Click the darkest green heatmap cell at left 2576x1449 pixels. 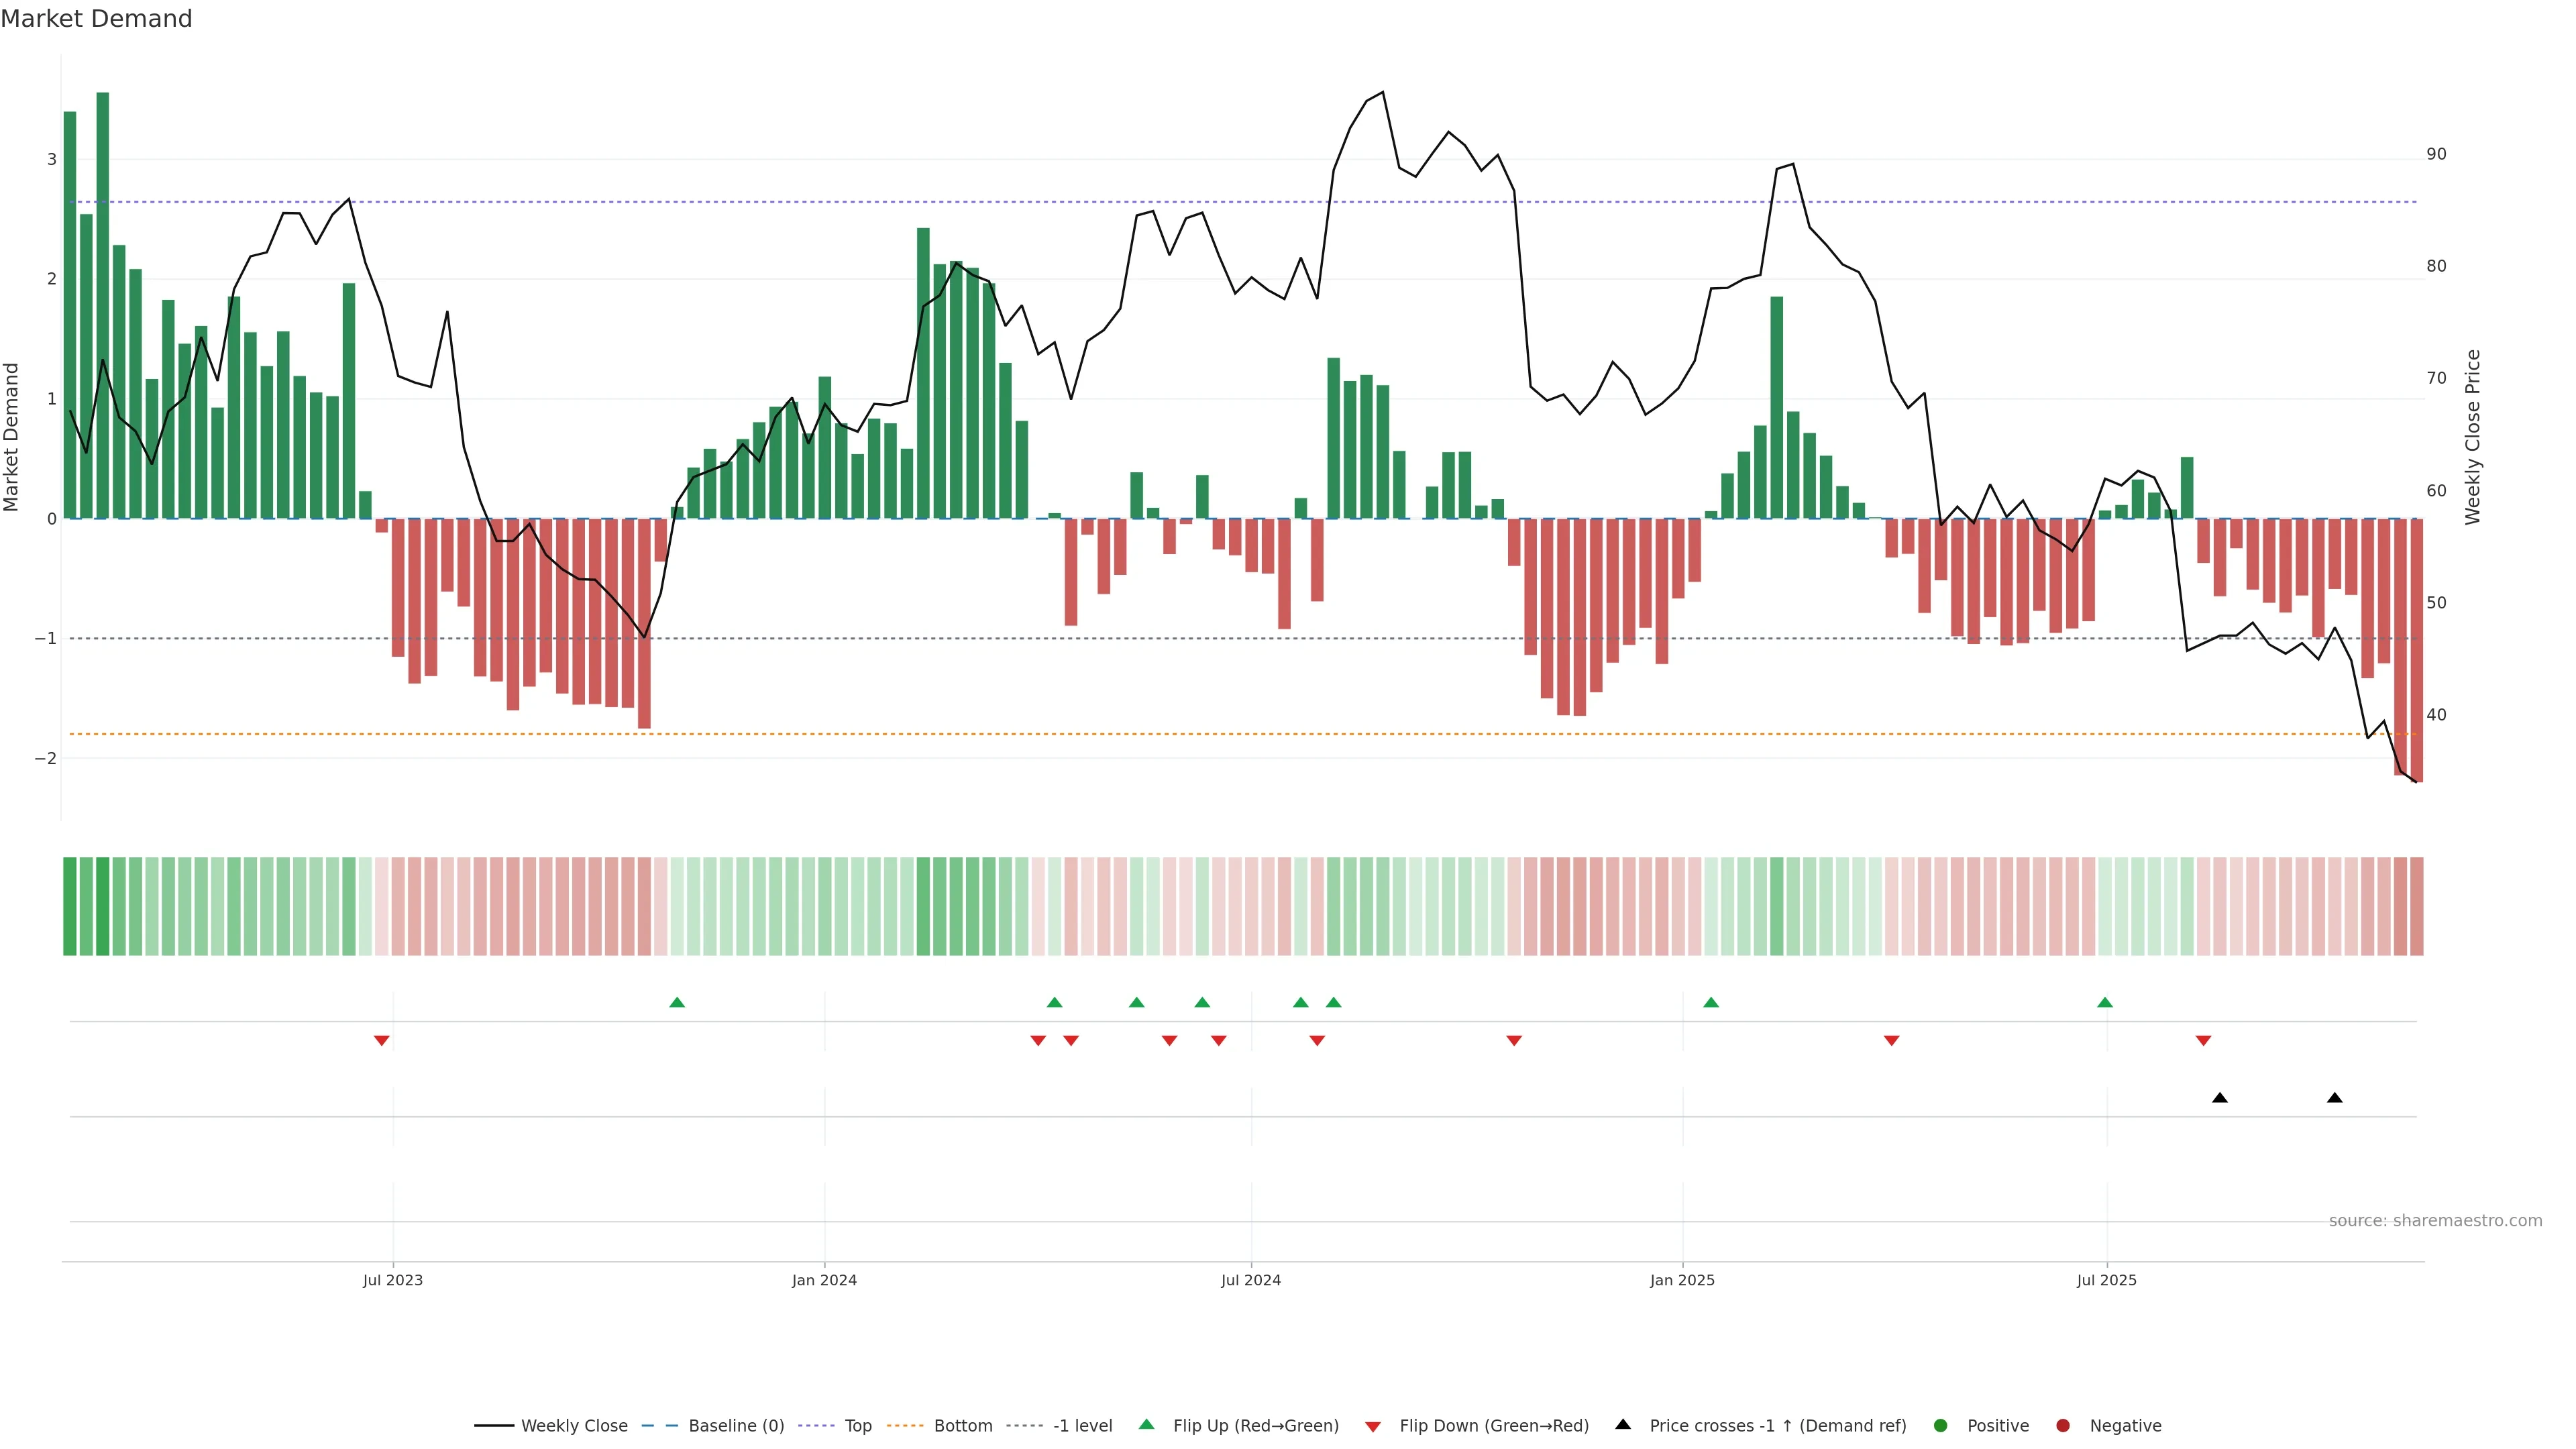[x=102, y=906]
